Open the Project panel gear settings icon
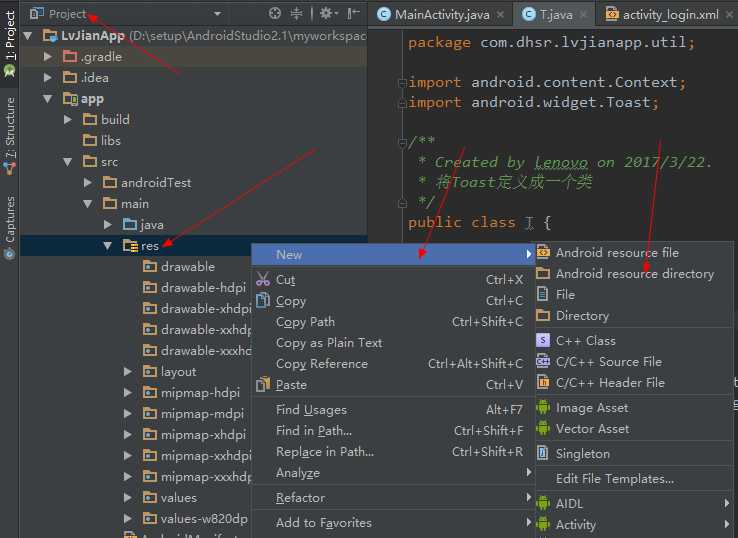This screenshot has width=738, height=538. point(328,14)
